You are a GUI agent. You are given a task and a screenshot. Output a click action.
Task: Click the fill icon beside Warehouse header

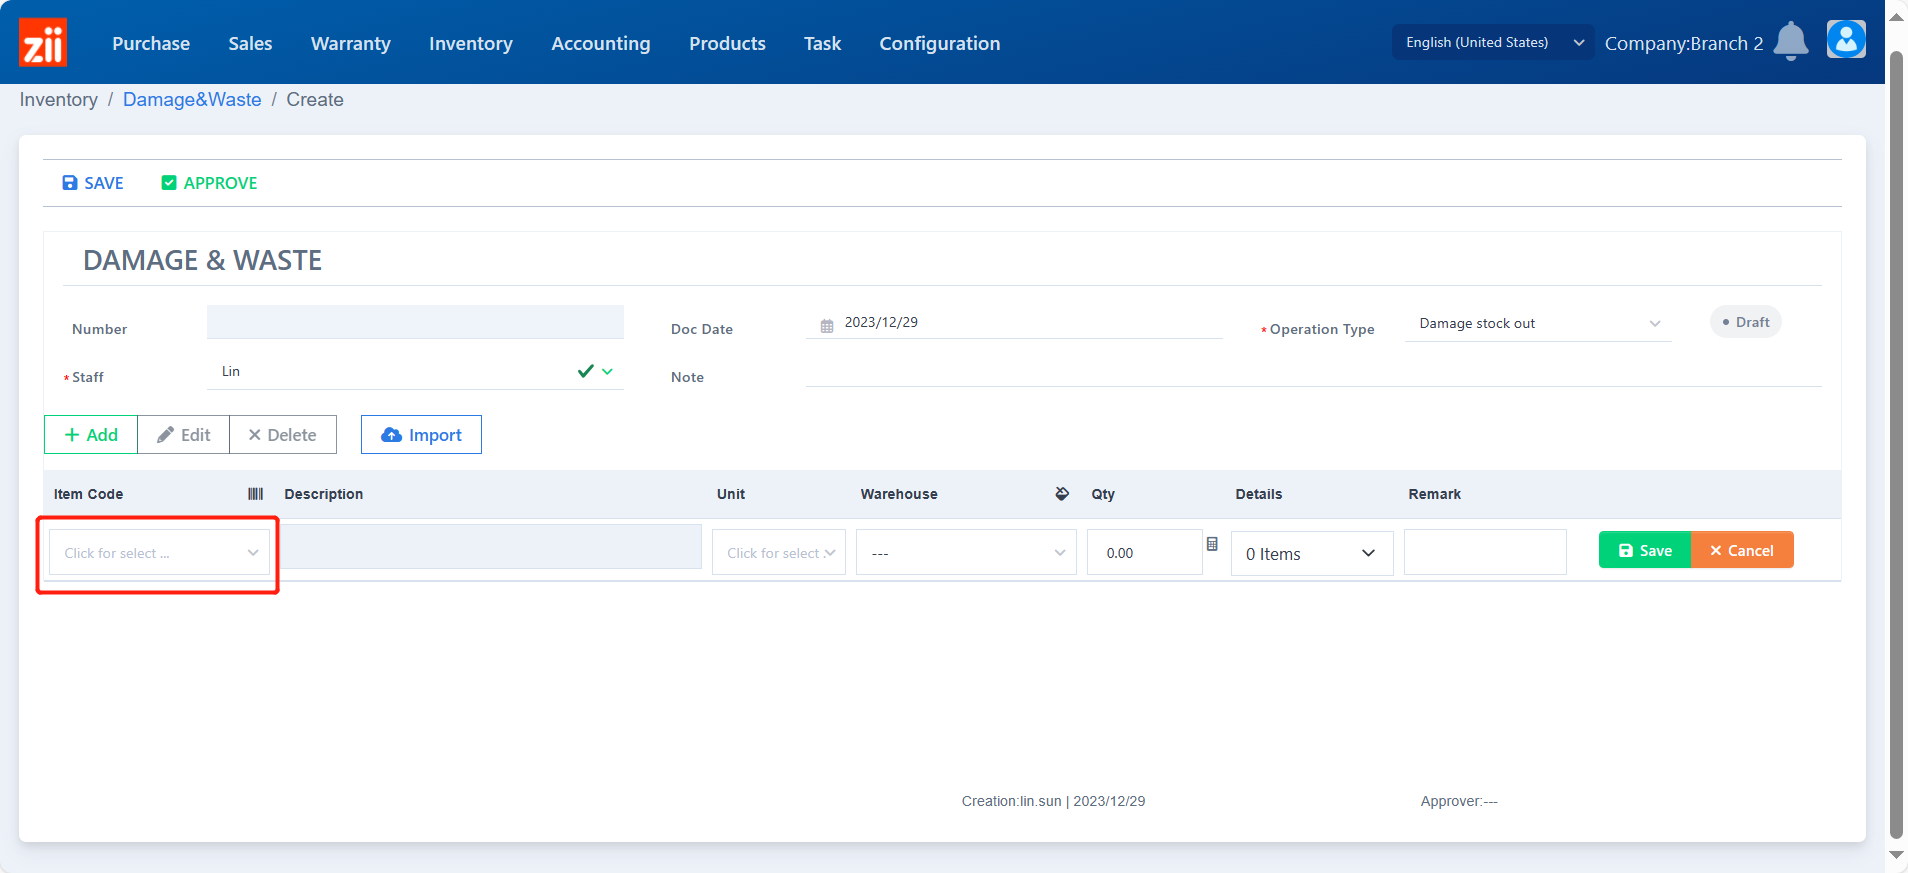pyautogui.click(x=1062, y=494)
